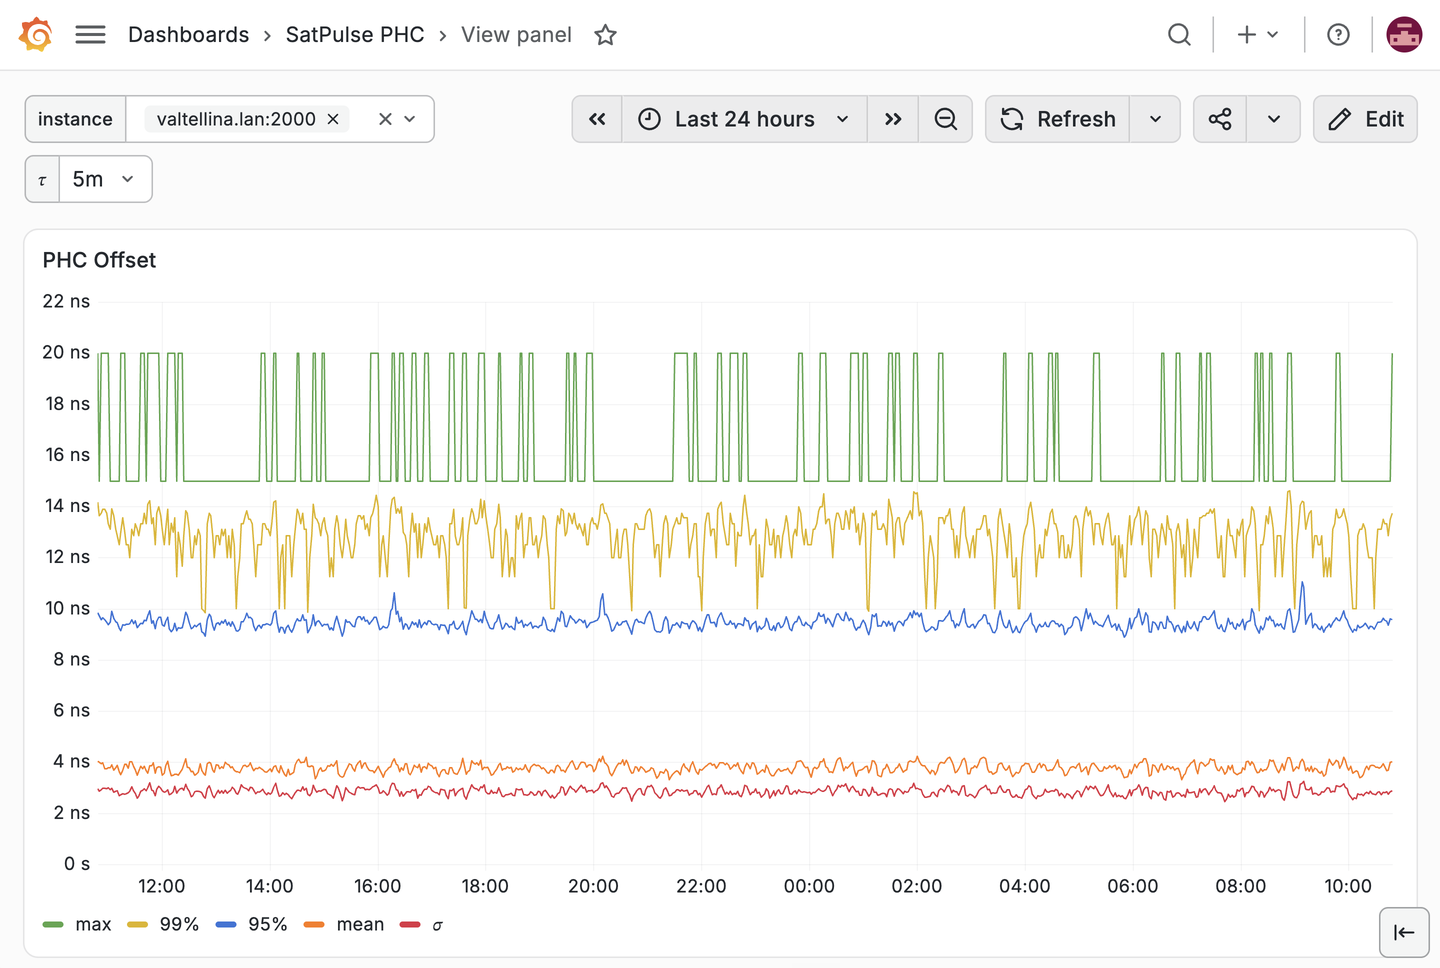1440x968 pixels.
Task: Expand the refresh interval dropdown arrow
Action: [1155, 119]
